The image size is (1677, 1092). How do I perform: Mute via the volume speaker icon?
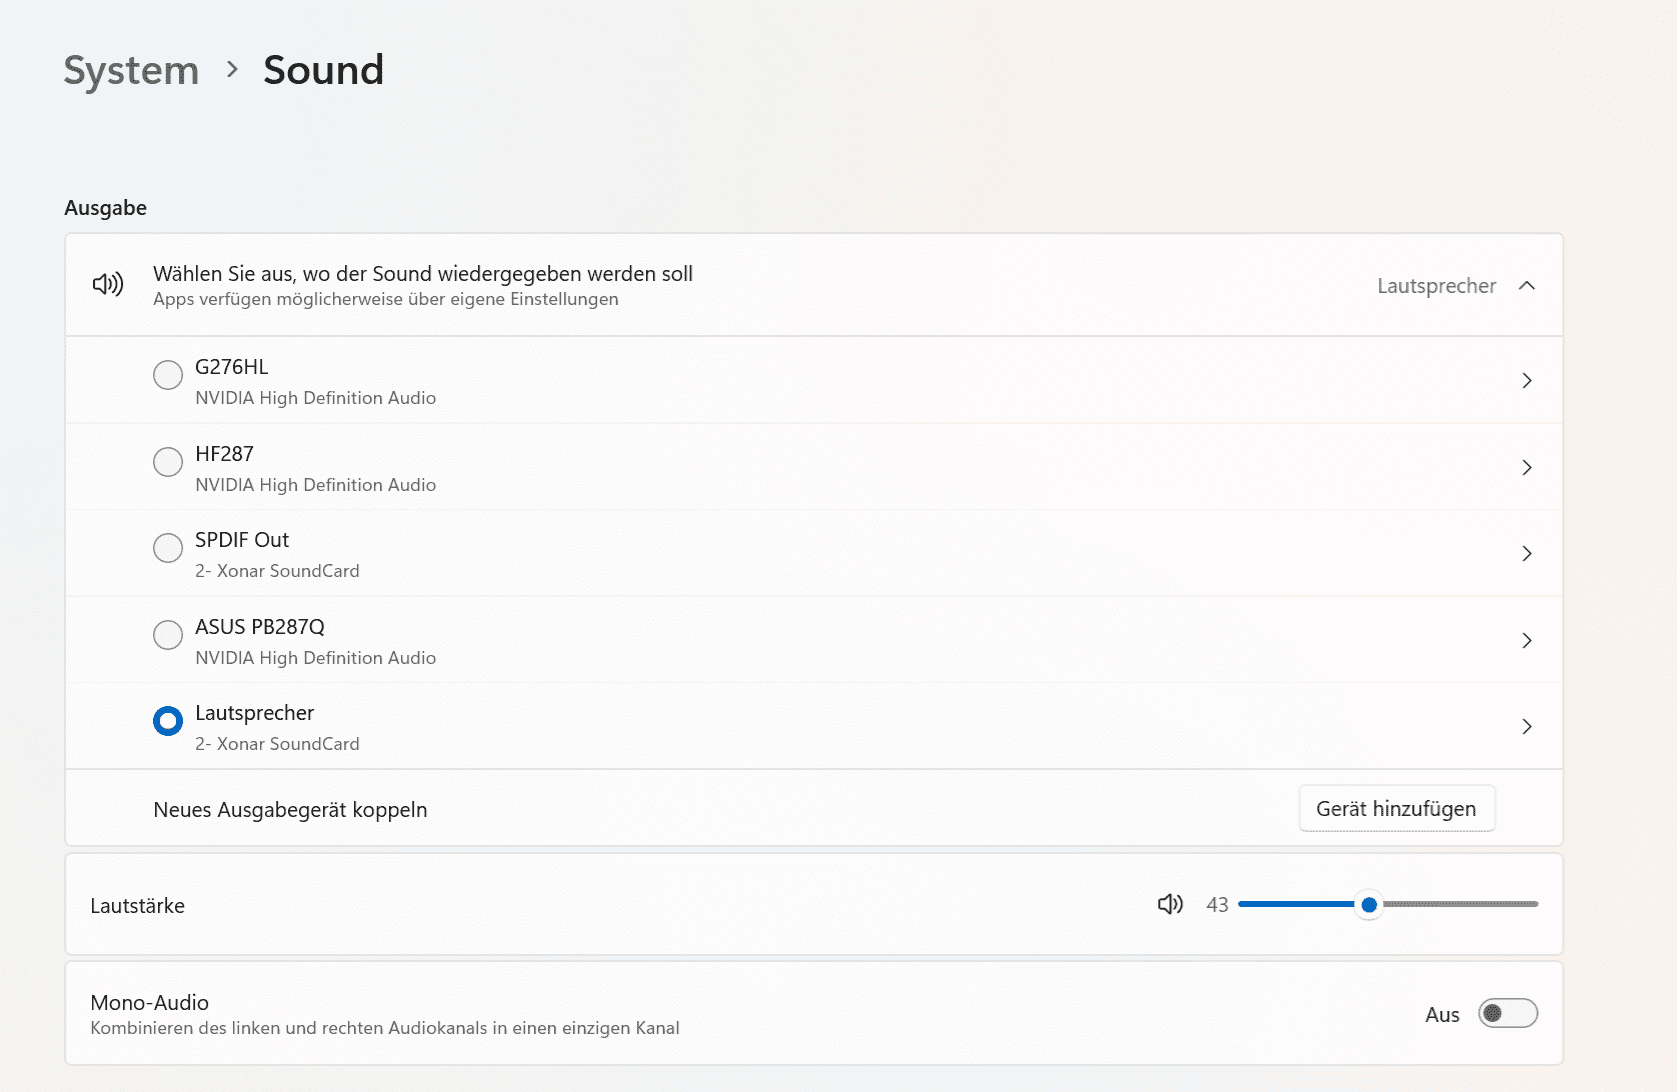pos(1170,905)
